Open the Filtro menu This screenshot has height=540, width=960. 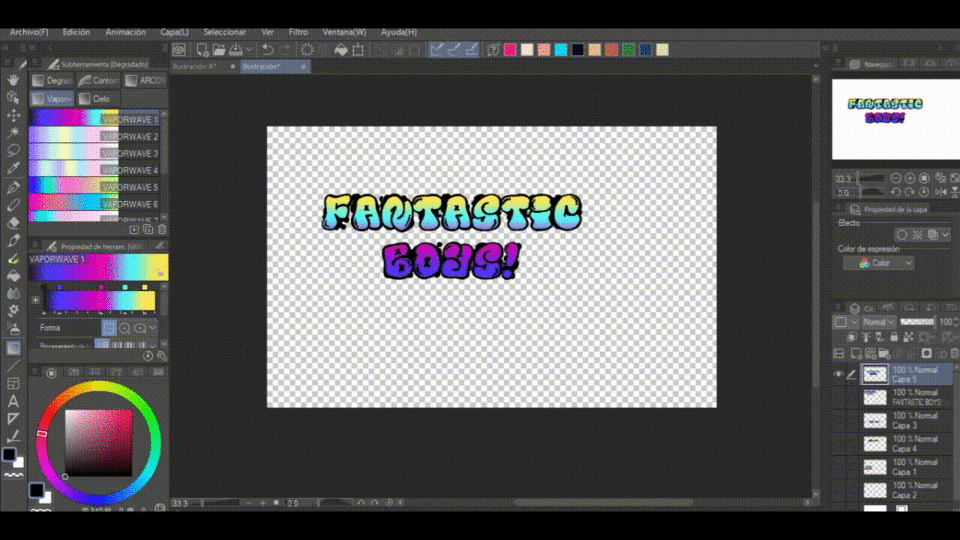[298, 32]
